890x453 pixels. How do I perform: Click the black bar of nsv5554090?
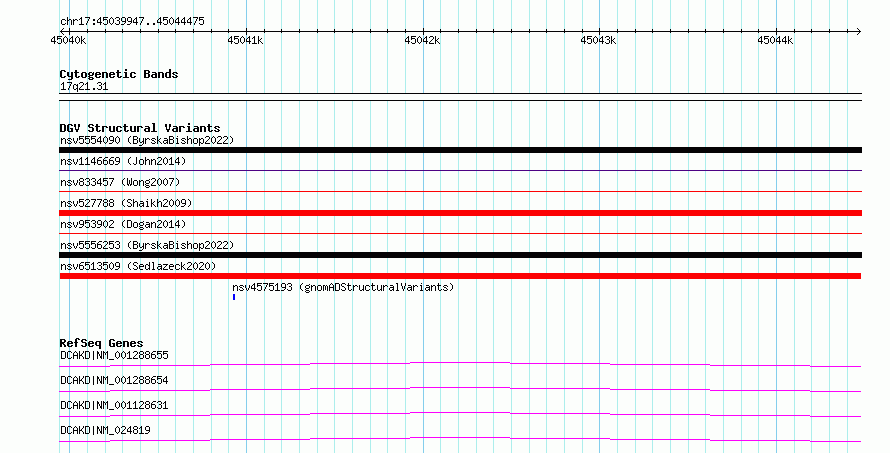click(x=460, y=150)
